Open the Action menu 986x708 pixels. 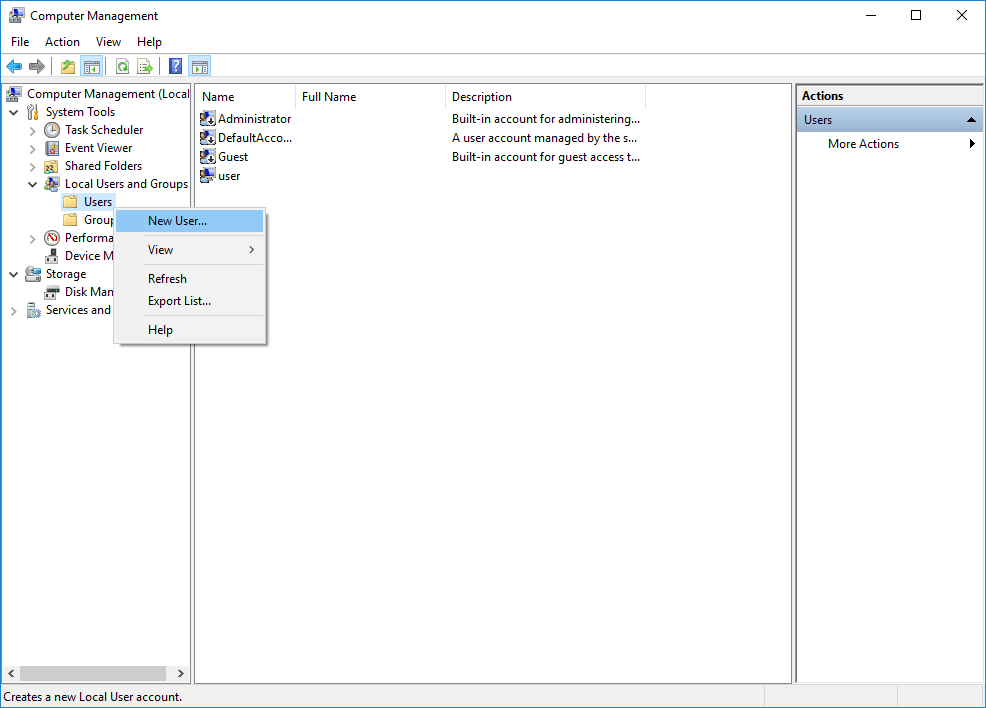coord(62,41)
